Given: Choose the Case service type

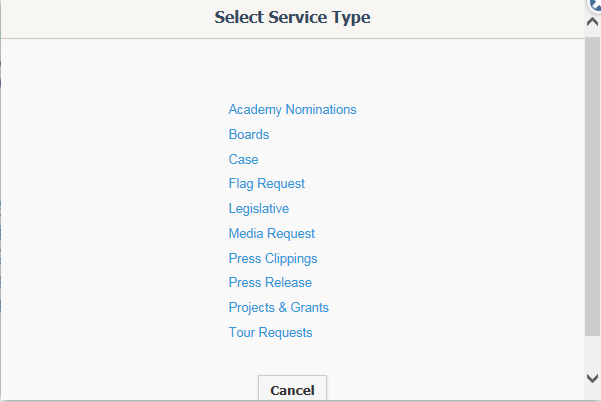Looking at the screenshot, I should pyautogui.click(x=243, y=159).
